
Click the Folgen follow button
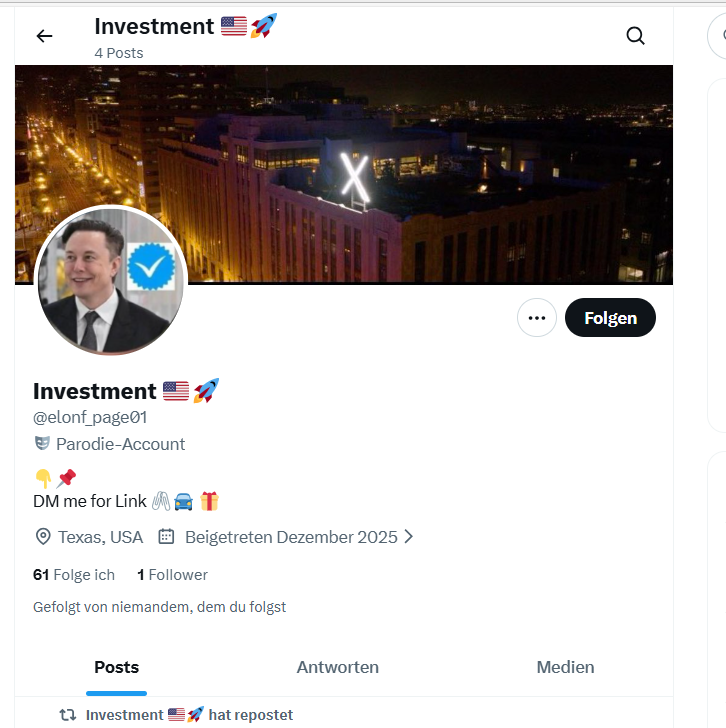tap(610, 318)
